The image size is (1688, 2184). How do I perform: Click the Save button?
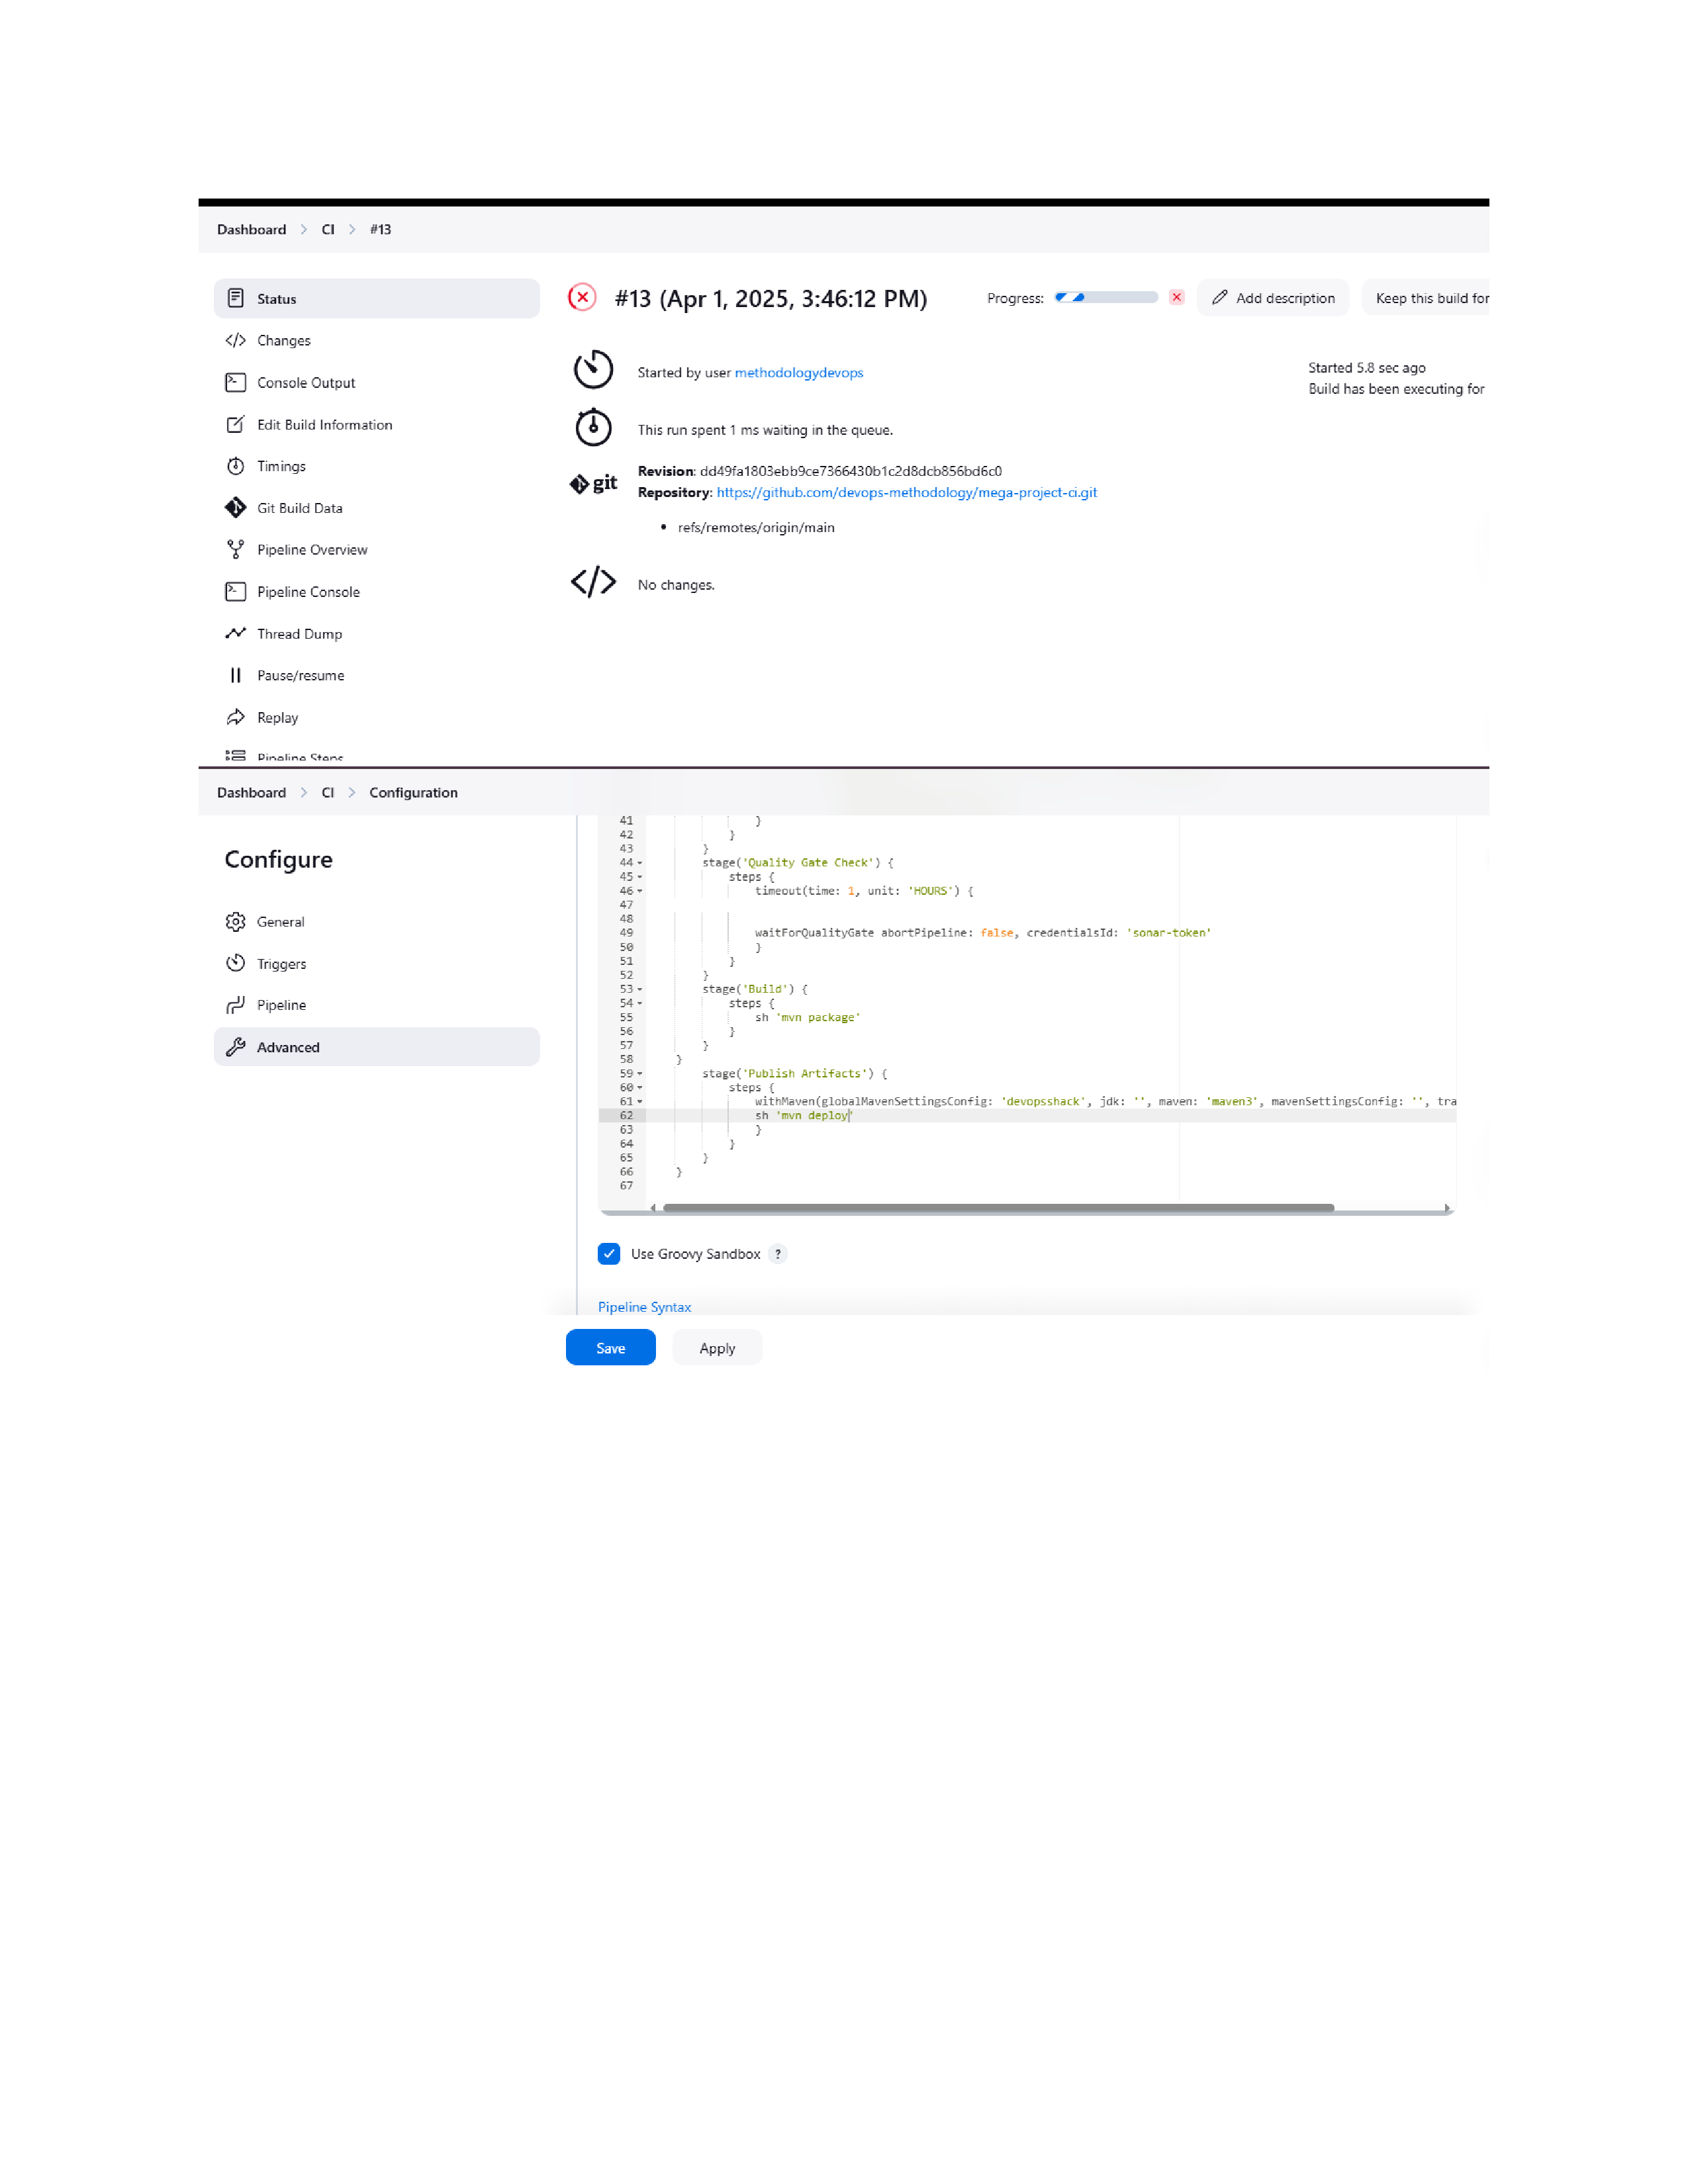pos(610,1348)
